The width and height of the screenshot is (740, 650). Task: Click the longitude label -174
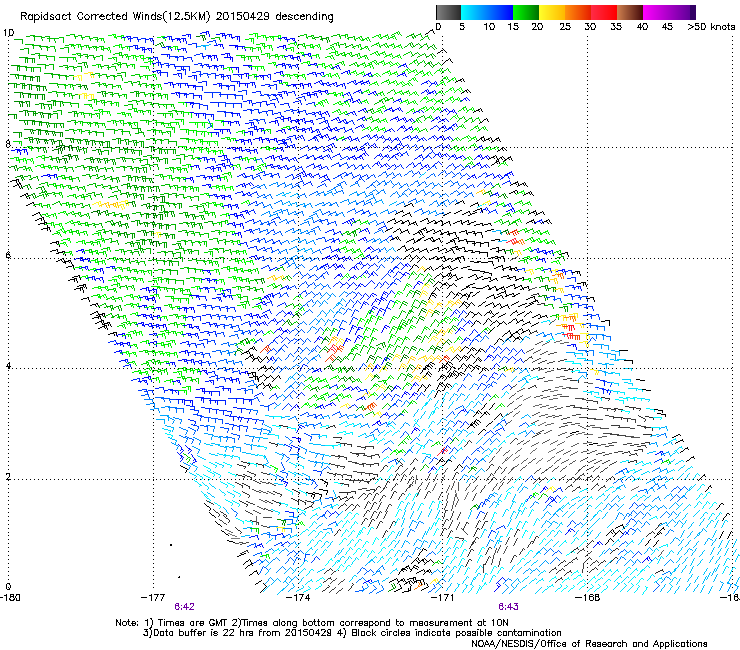pyautogui.click(x=298, y=598)
